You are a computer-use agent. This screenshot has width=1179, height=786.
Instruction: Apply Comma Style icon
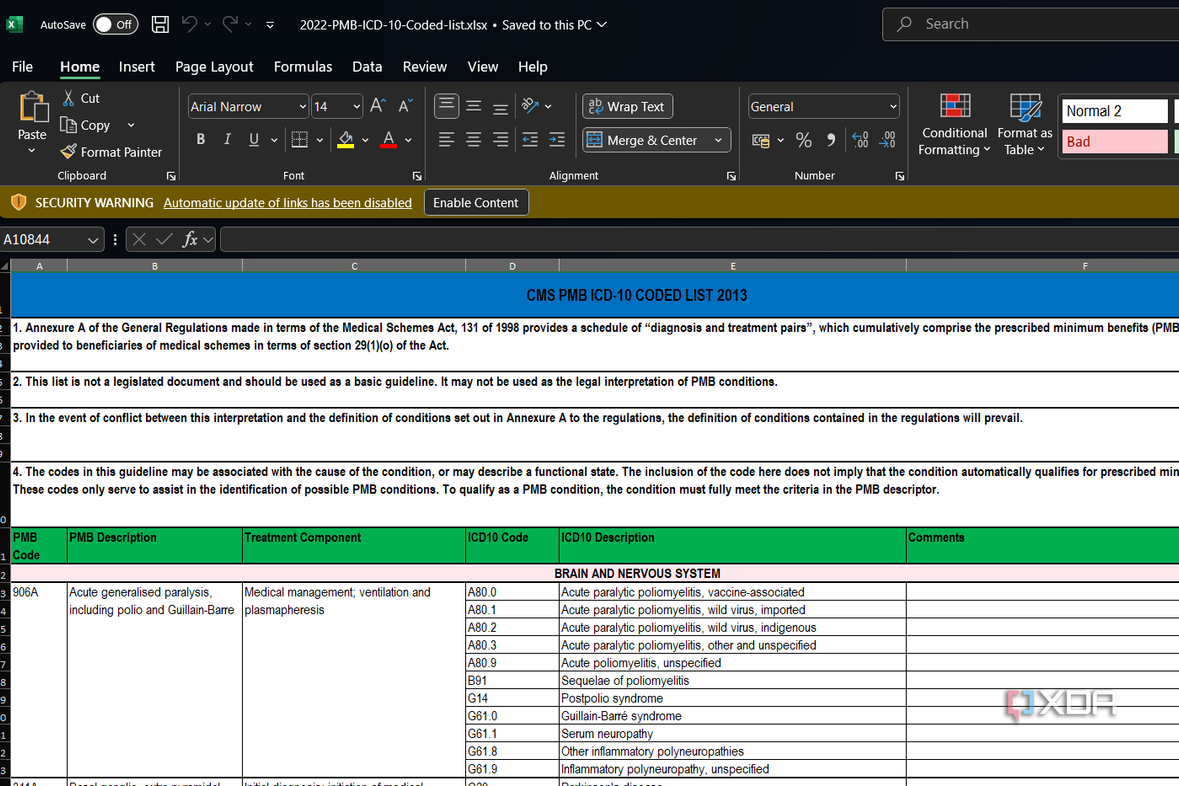coord(831,140)
